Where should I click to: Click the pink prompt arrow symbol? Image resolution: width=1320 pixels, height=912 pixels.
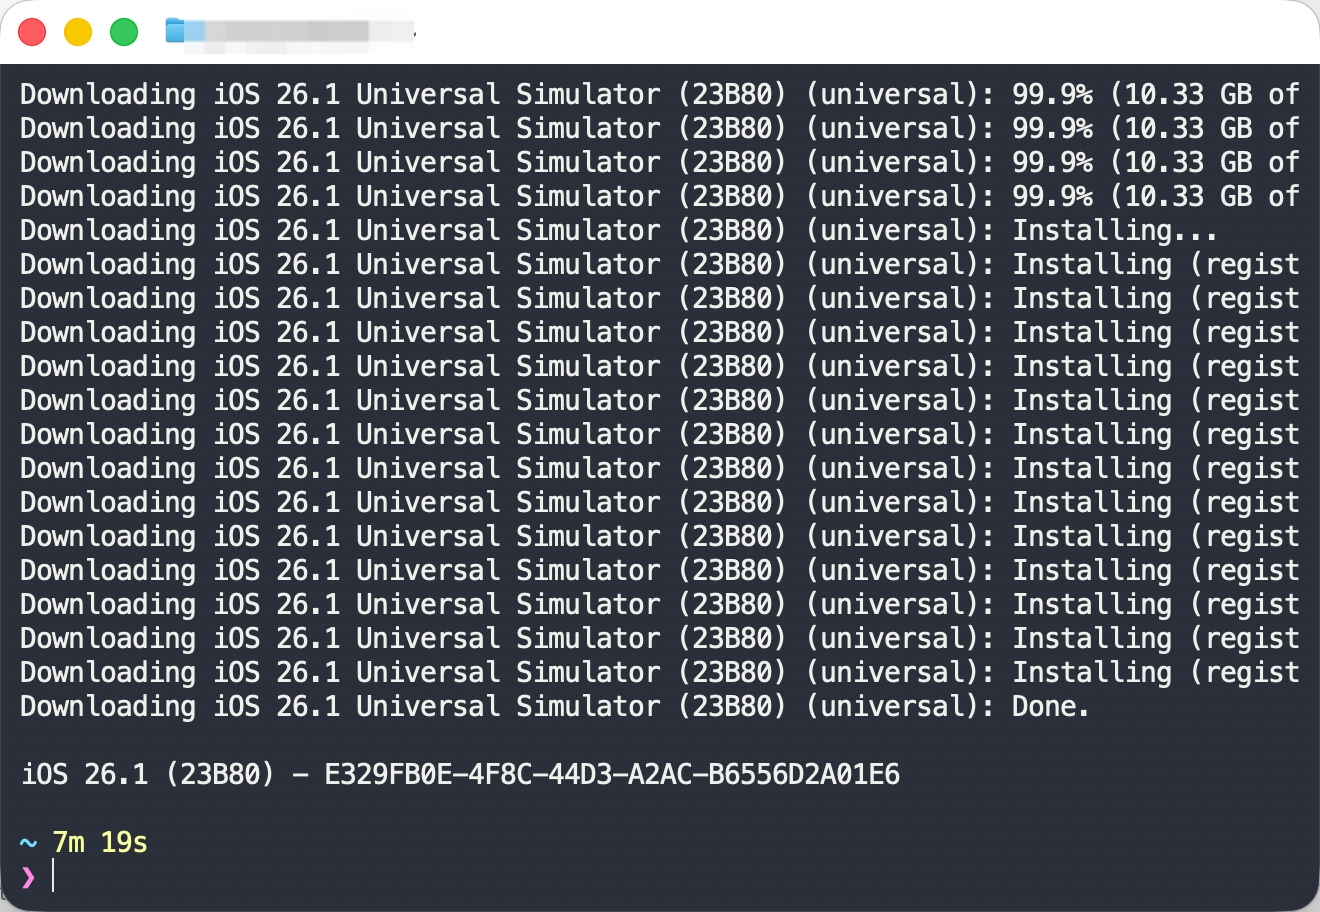(x=28, y=877)
